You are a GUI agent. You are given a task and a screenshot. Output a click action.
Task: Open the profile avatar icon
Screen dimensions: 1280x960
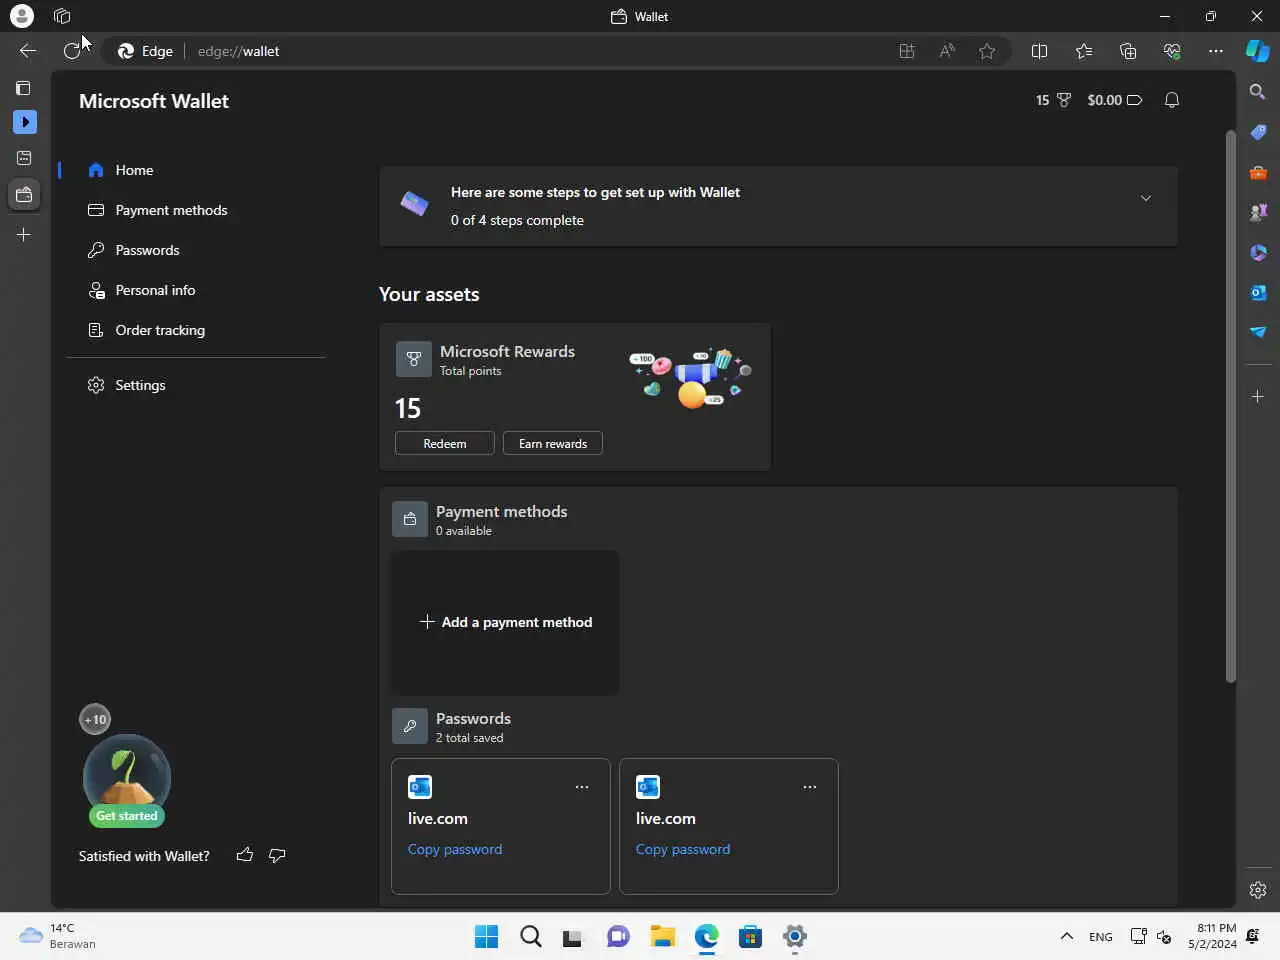(22, 16)
